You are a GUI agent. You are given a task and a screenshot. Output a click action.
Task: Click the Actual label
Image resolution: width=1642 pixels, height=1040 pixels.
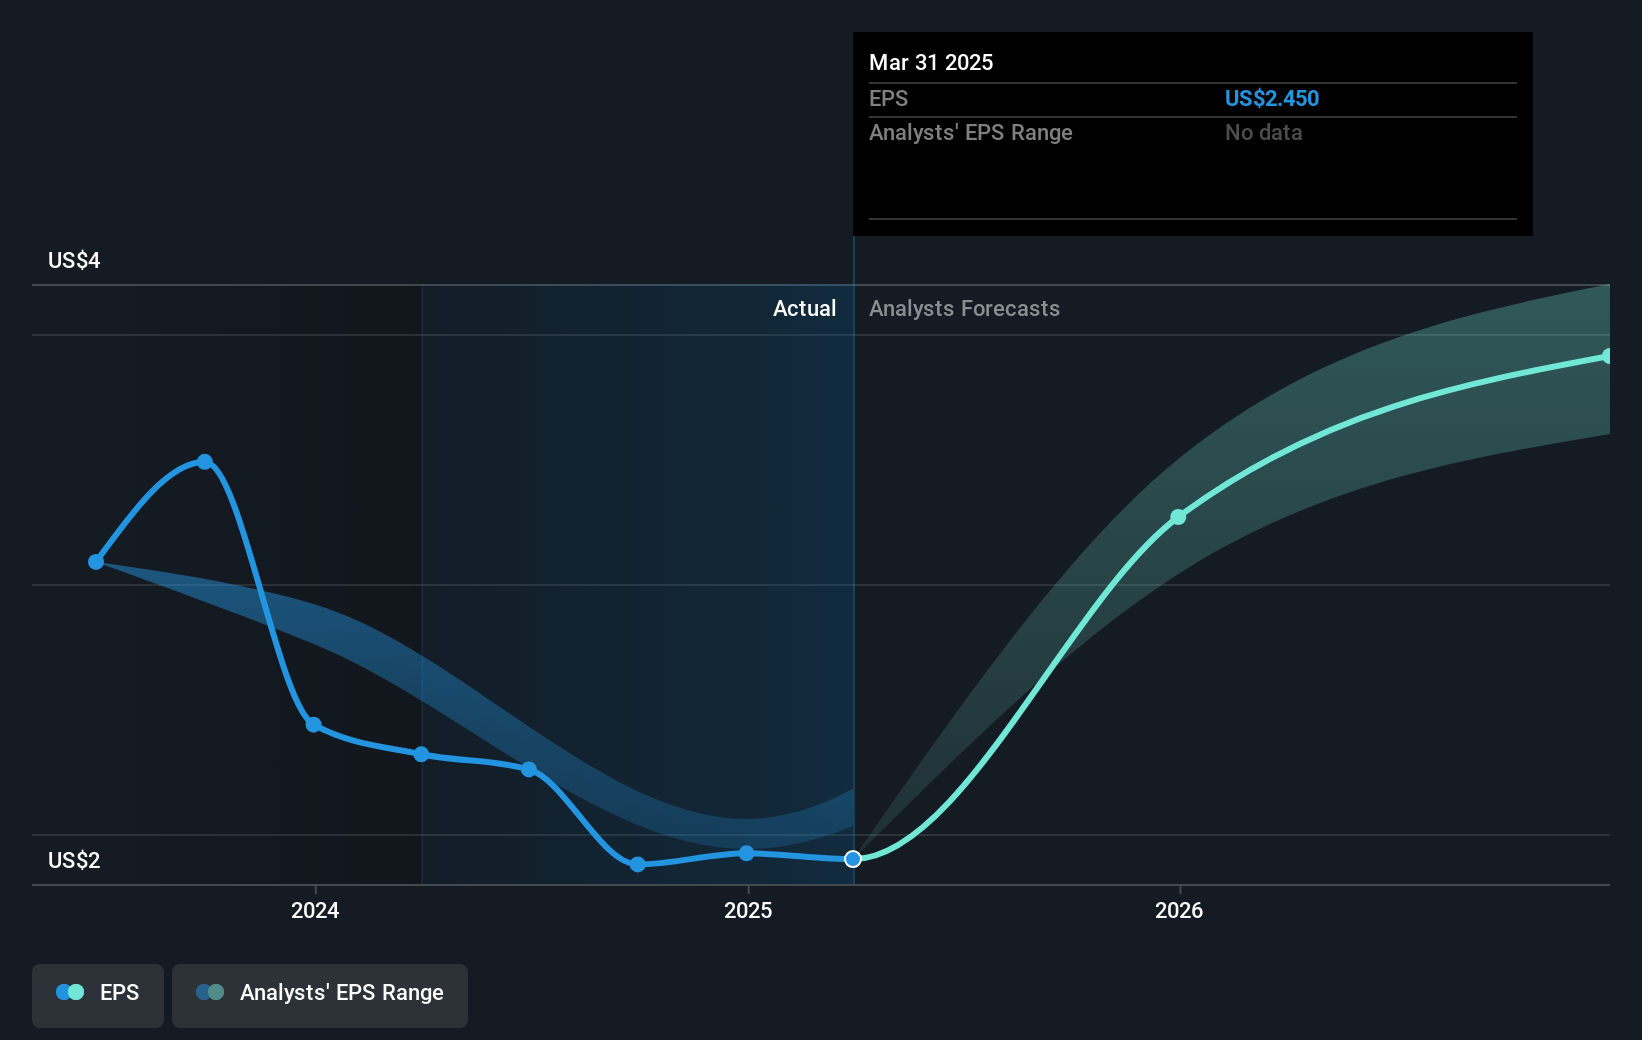click(804, 308)
